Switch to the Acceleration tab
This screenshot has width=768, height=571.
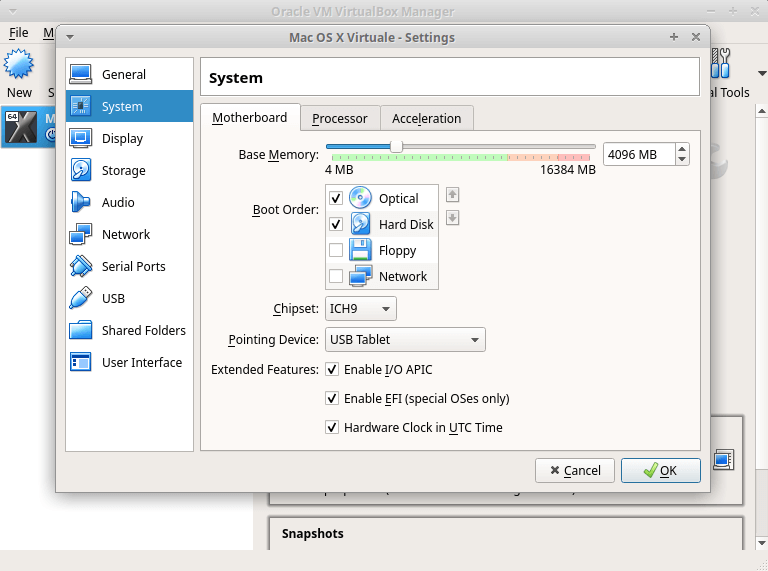click(427, 119)
